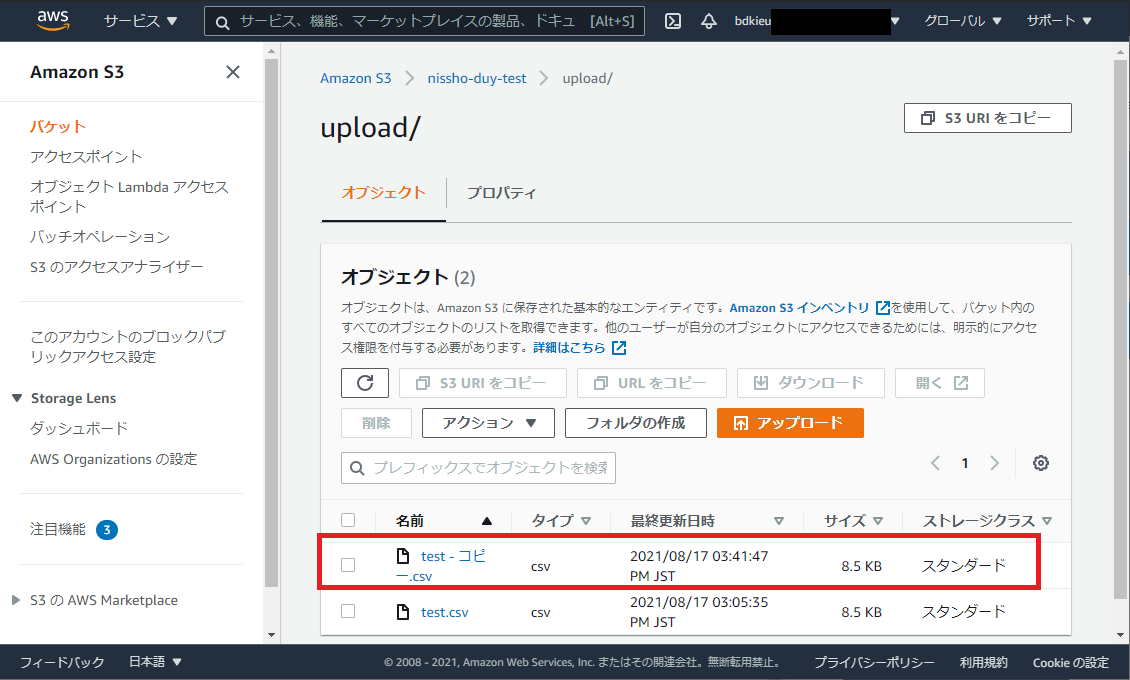
Task: Click フォルダの作成 button
Action: coord(635,423)
